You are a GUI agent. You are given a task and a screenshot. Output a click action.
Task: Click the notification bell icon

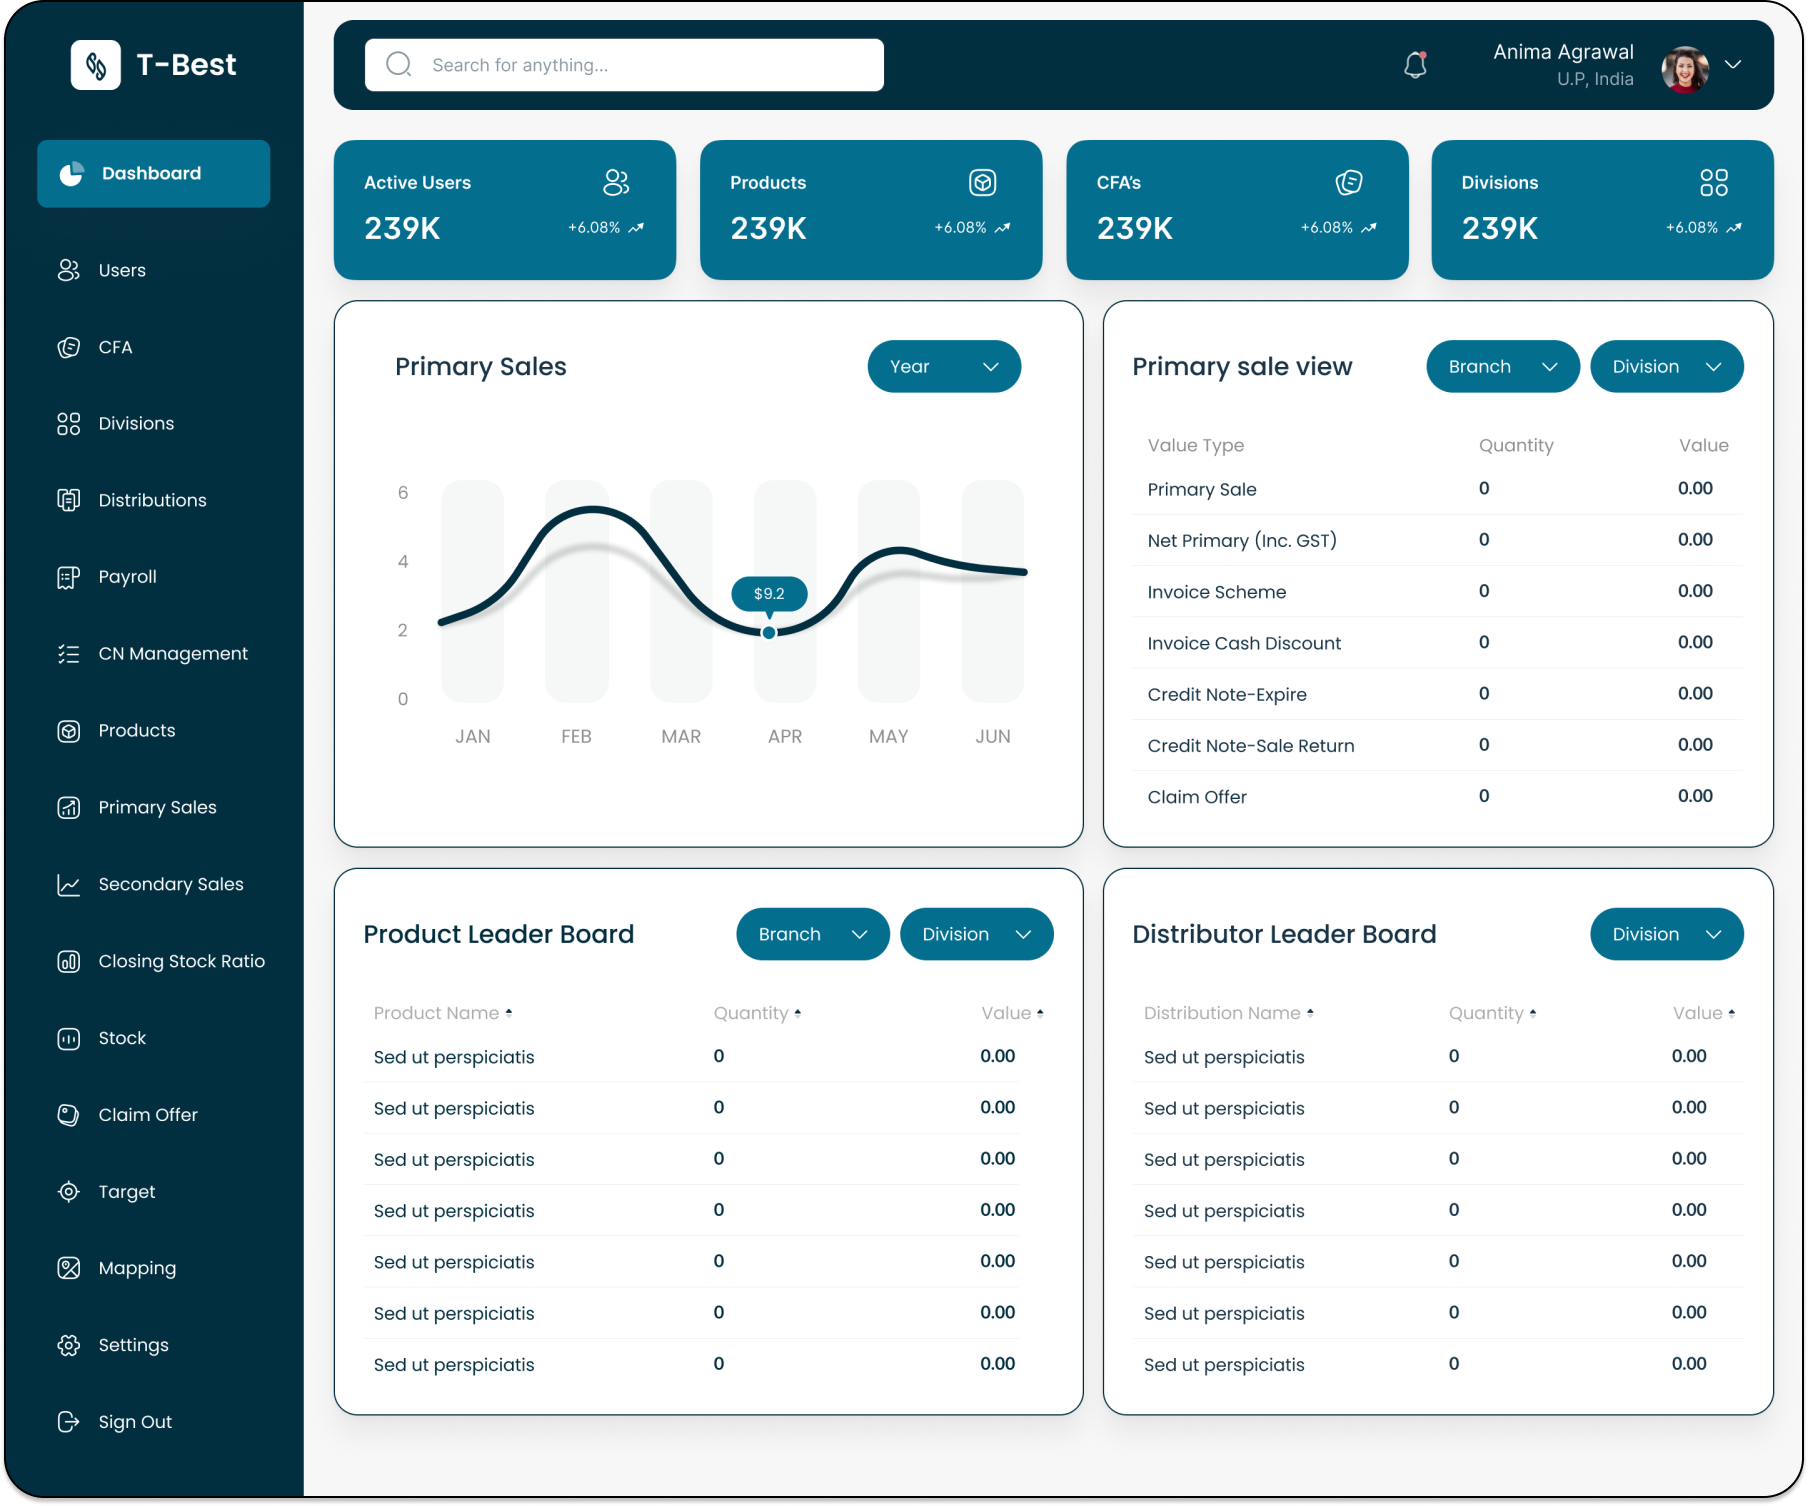[1415, 65]
